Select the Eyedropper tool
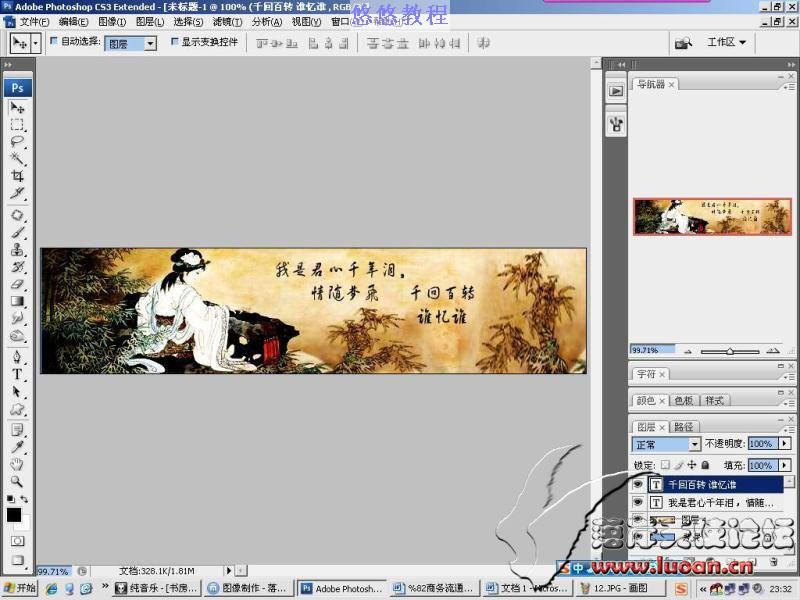 coord(17,447)
